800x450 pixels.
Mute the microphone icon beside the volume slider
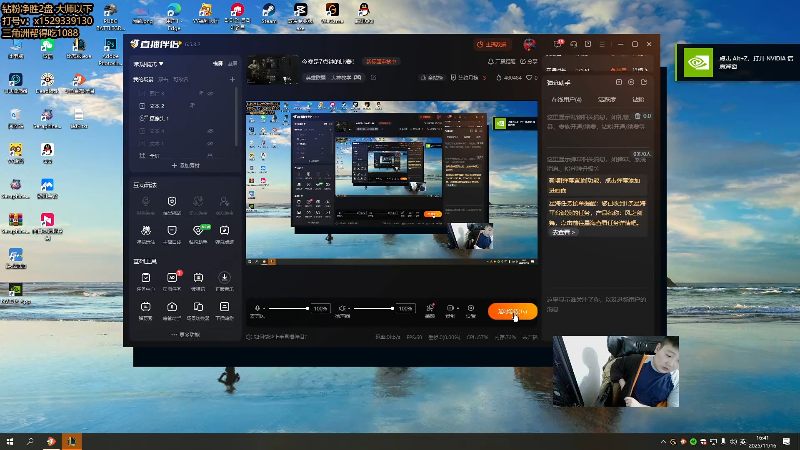point(257,308)
